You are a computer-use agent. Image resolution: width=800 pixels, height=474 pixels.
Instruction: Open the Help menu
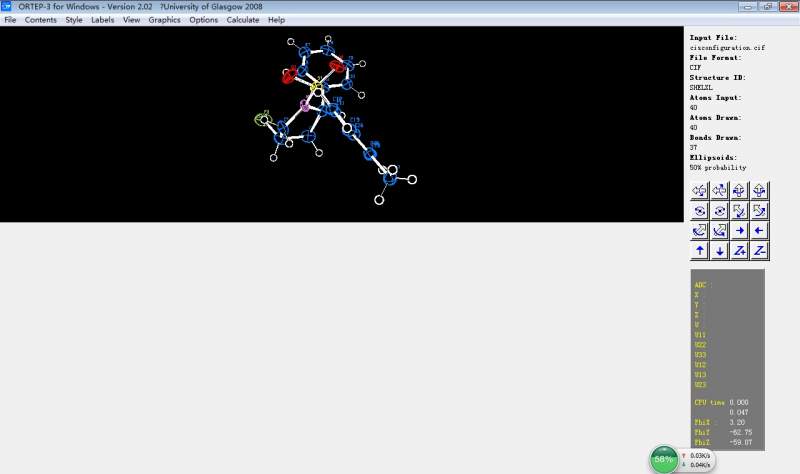(x=277, y=20)
